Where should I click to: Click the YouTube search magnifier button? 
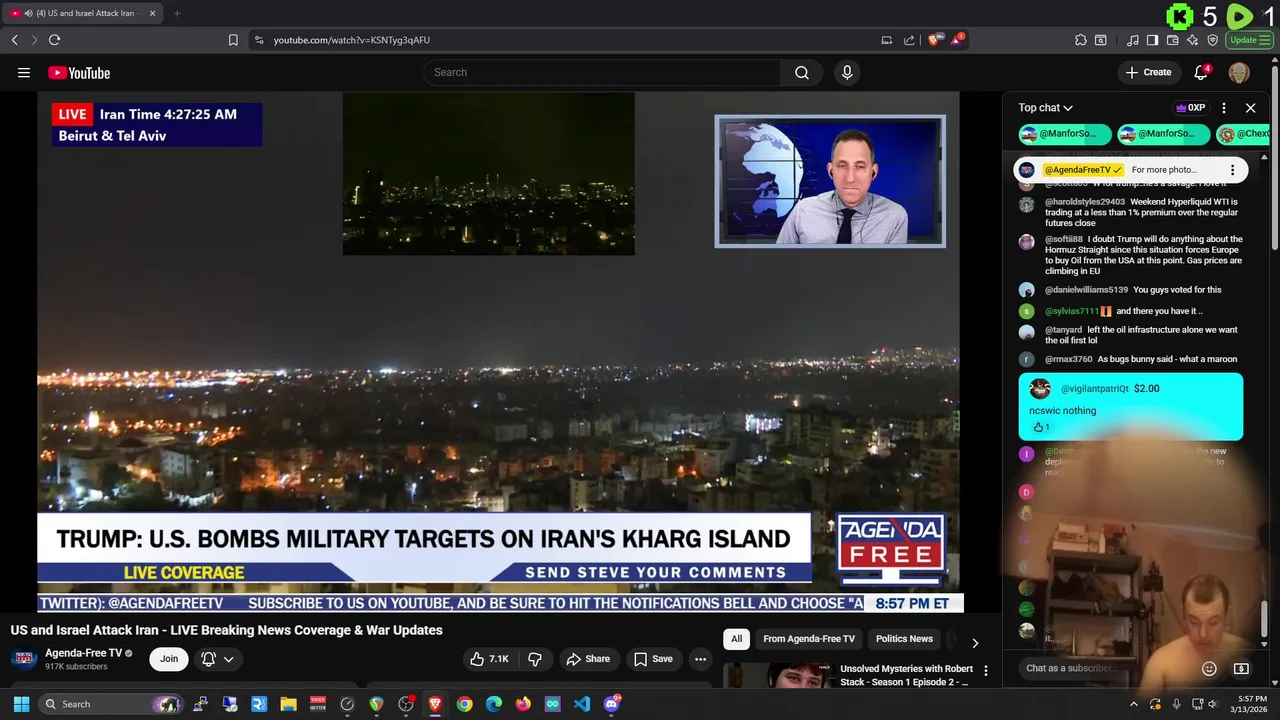tap(801, 72)
